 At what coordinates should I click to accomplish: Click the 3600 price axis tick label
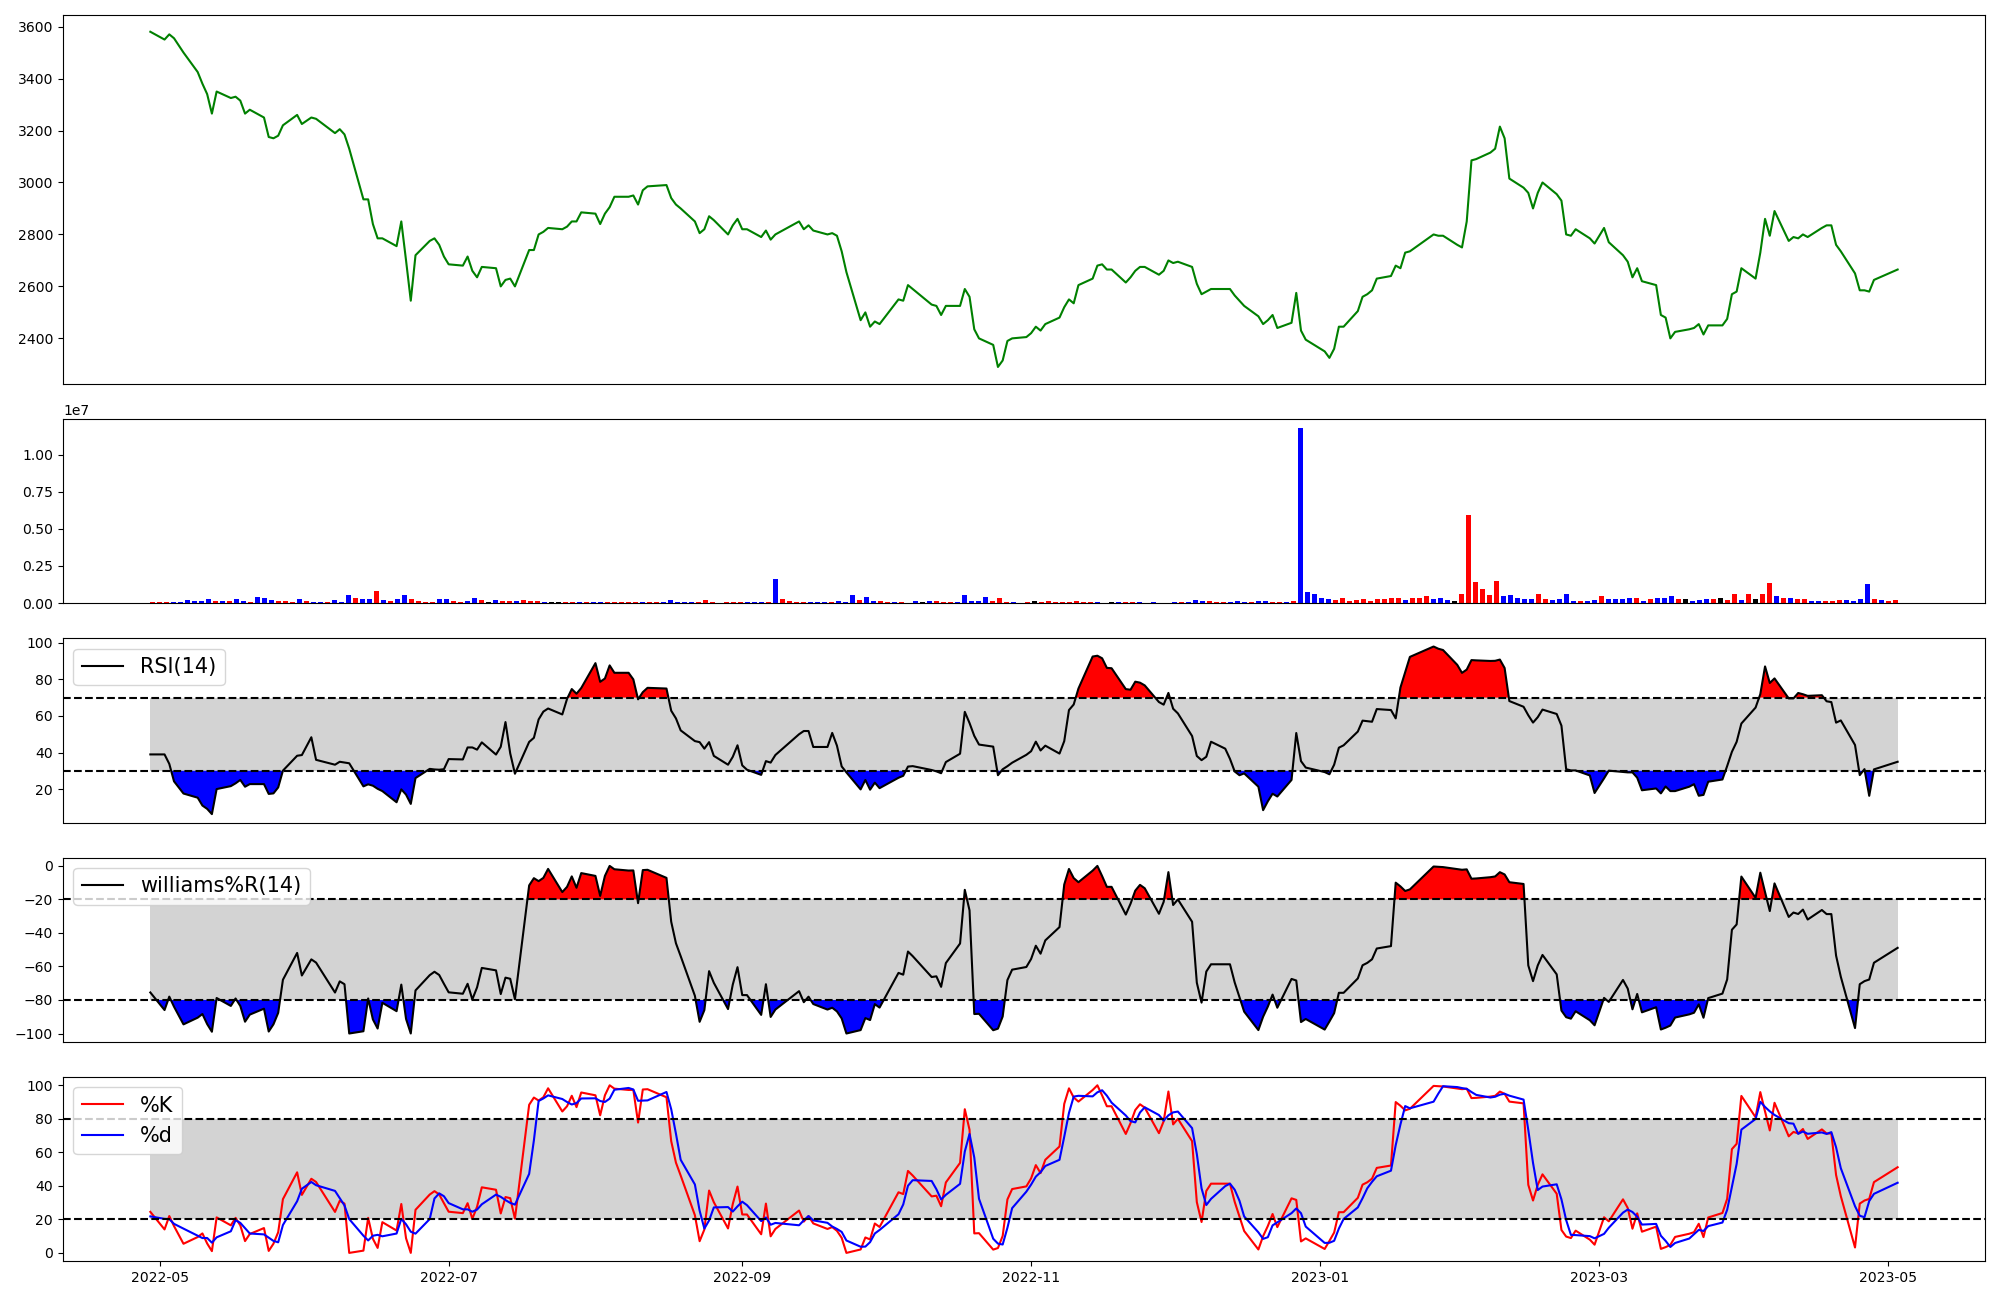click(36, 28)
